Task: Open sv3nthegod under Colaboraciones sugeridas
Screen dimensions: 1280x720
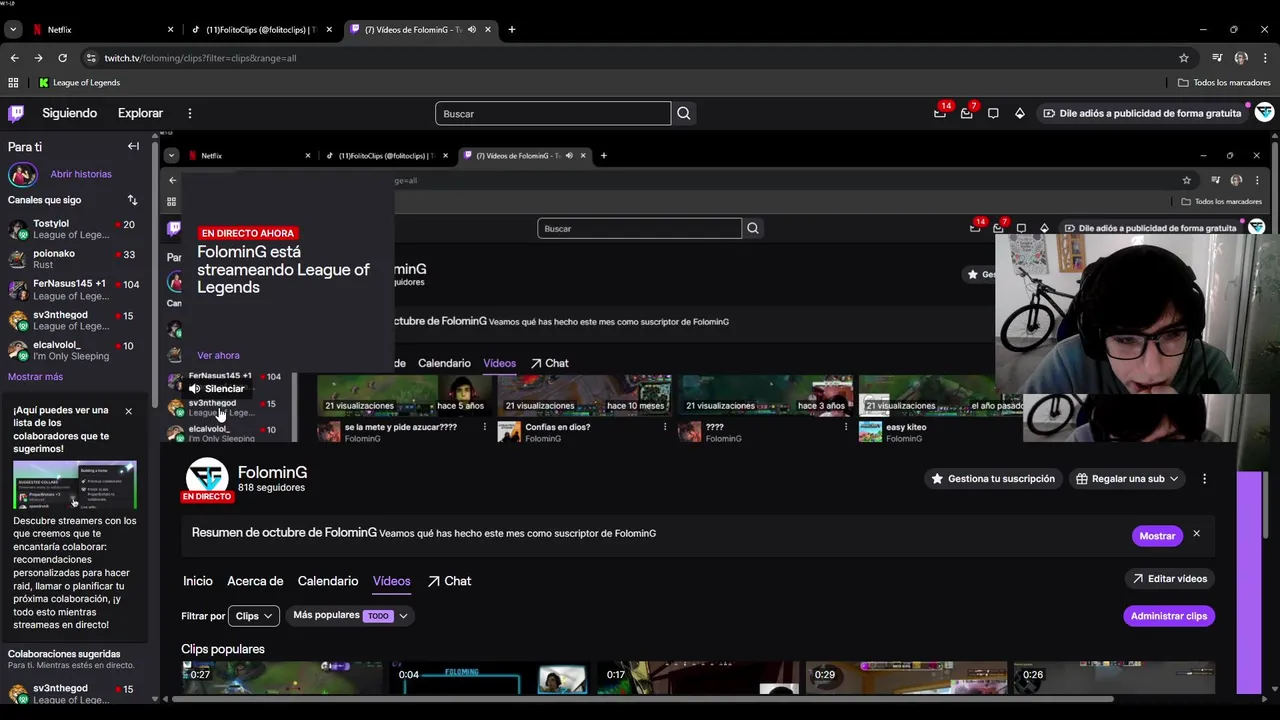Action: 72,693
